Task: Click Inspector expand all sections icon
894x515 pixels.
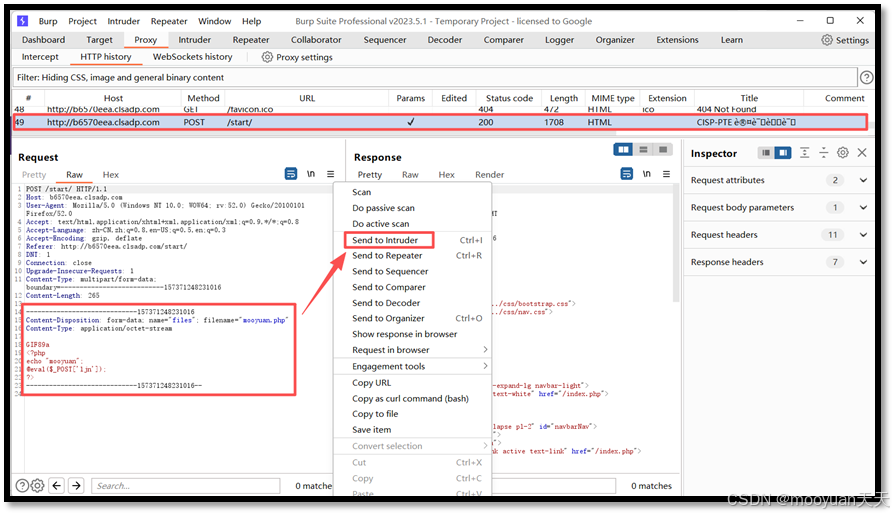Action: coord(804,153)
